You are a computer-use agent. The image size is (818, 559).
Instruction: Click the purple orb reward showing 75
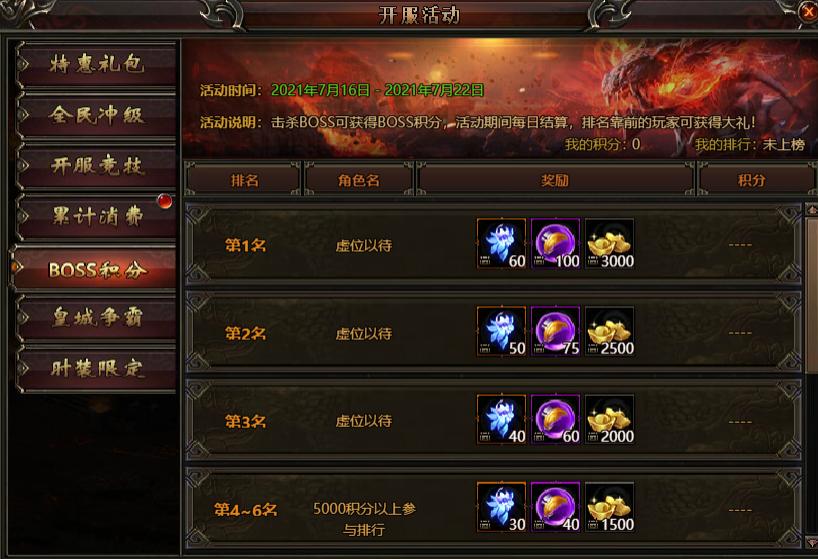[x=556, y=331]
